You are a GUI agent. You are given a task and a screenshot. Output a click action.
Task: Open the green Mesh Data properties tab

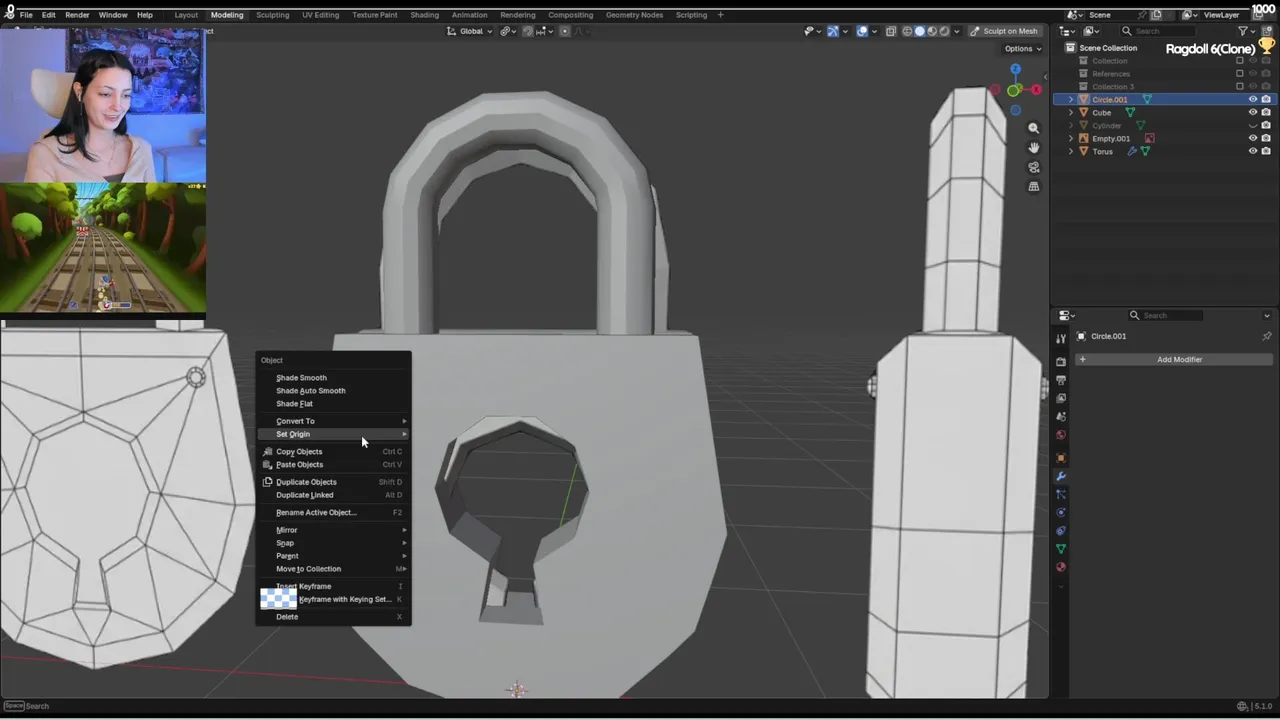tap(1061, 548)
